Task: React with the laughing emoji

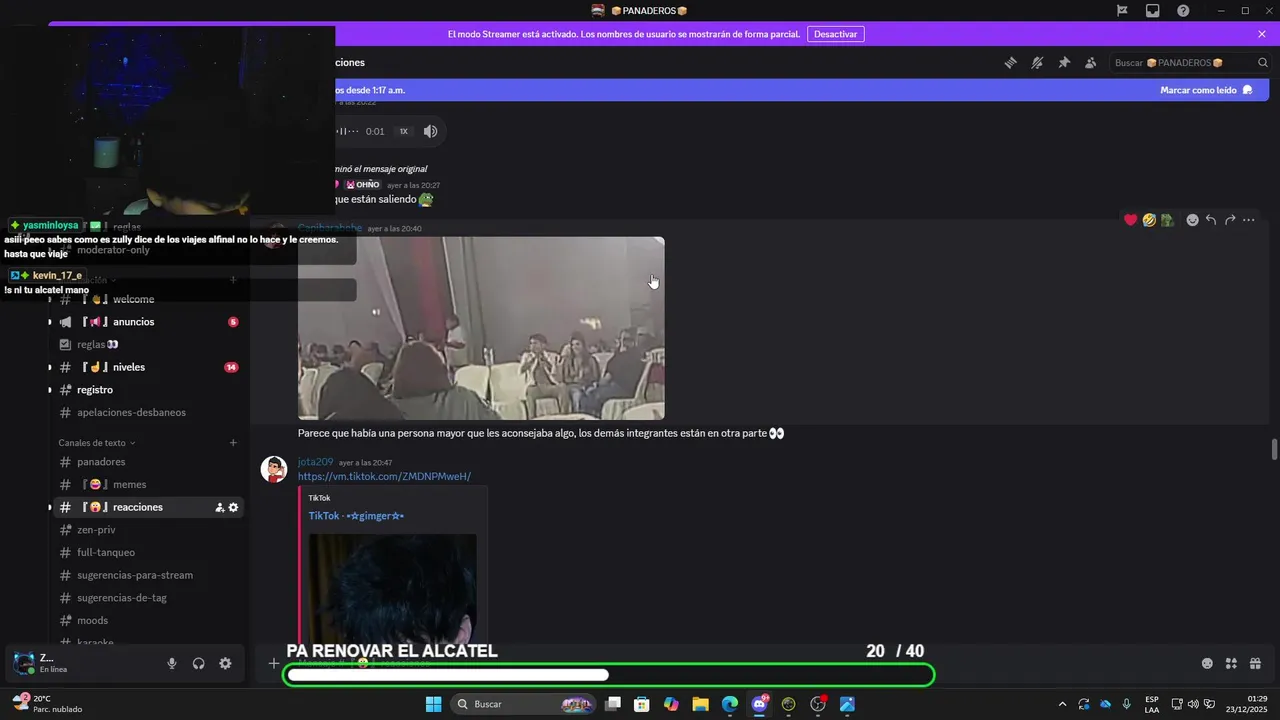Action: 1149,220
